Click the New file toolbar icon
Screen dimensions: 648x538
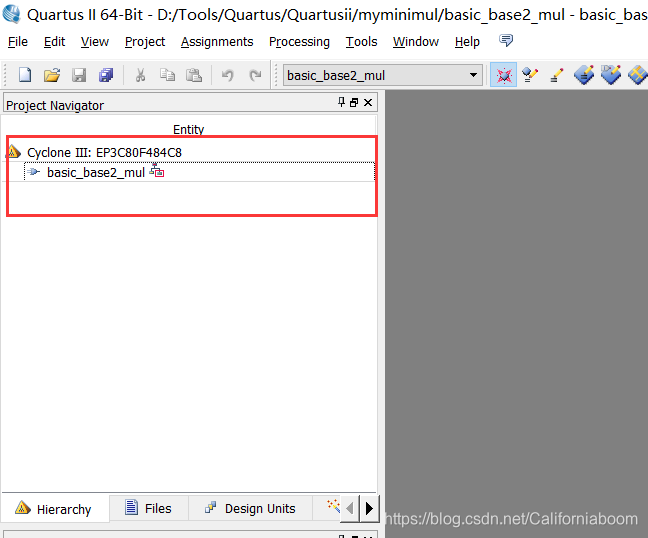(x=25, y=75)
